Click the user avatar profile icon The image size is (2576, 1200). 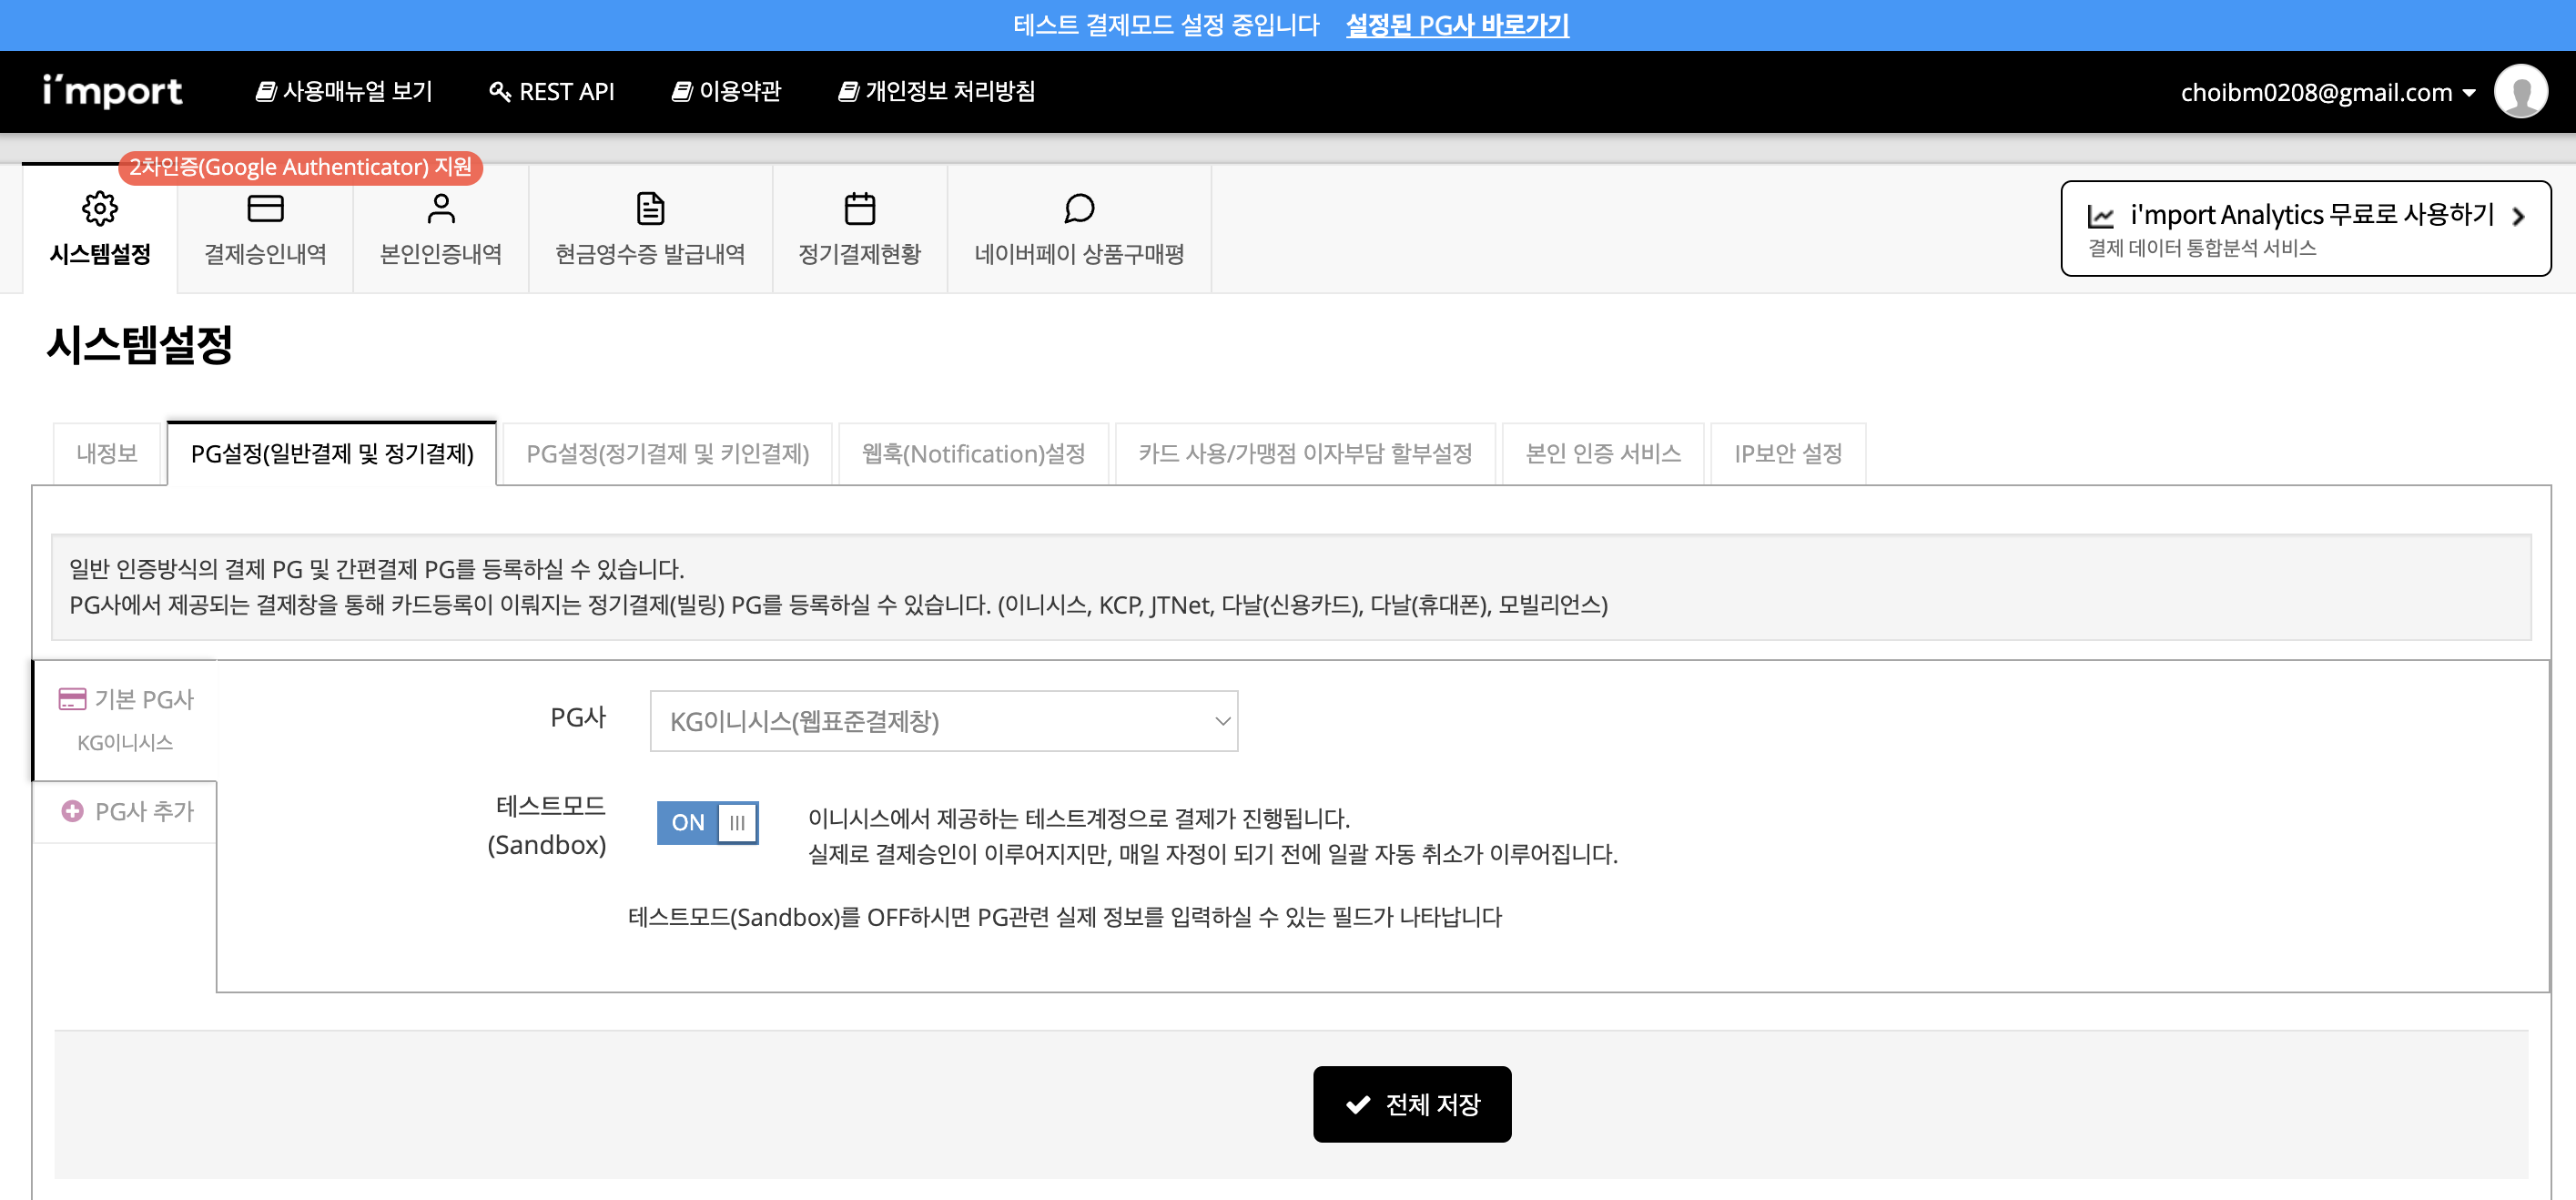pyautogui.click(x=2520, y=92)
